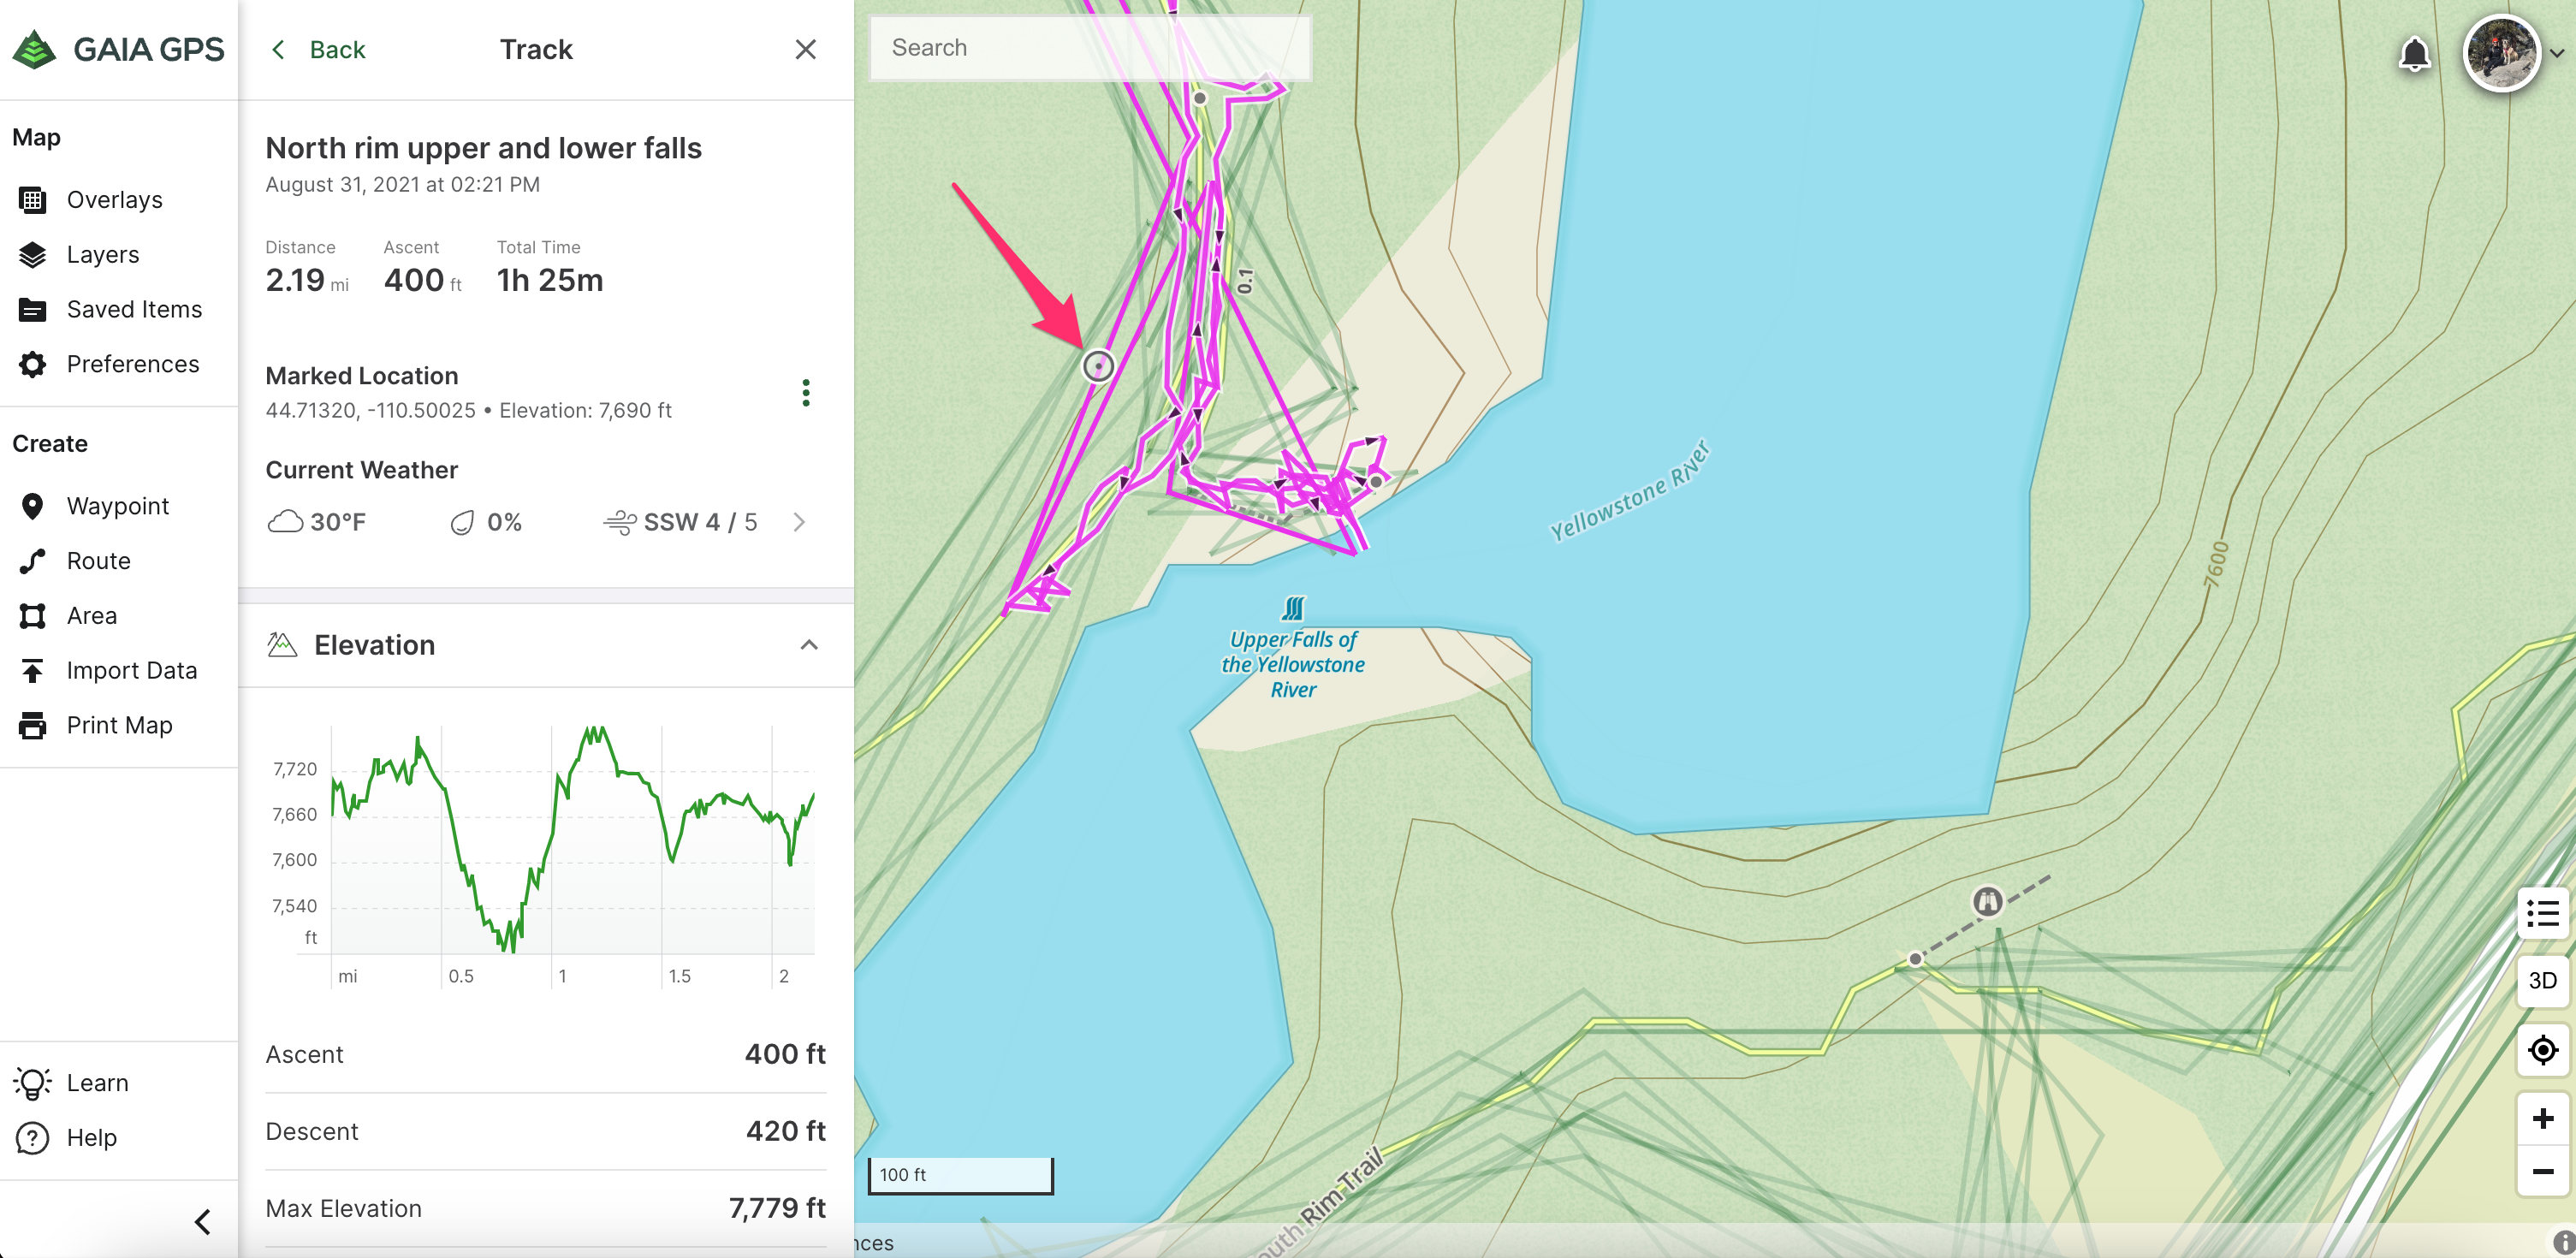The image size is (2576, 1258).
Task: Collapse the left sidebar
Action: [203, 1221]
